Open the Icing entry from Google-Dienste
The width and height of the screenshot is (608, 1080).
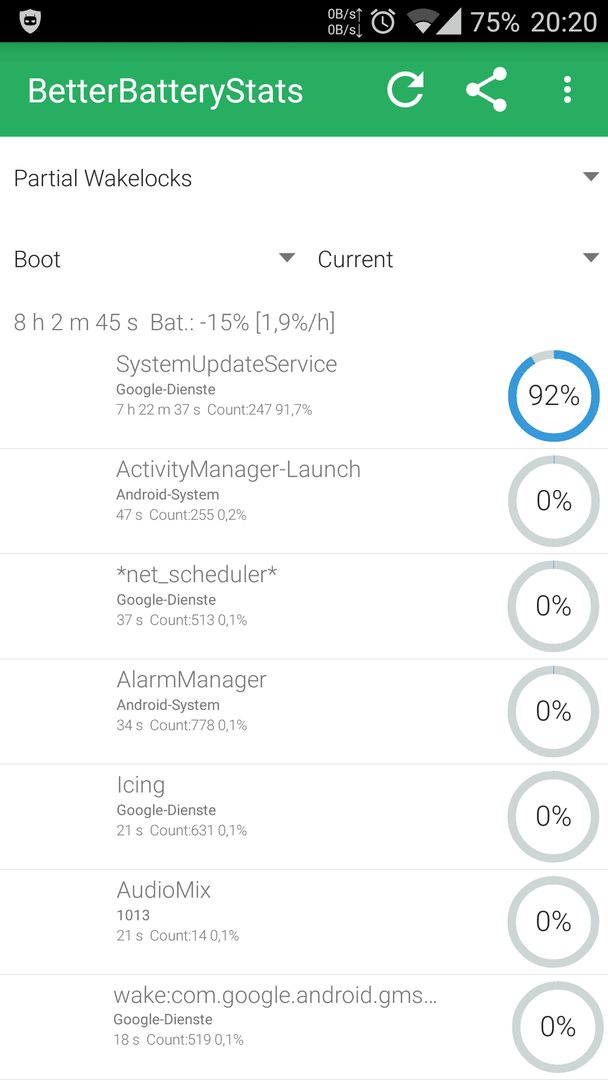pos(304,817)
